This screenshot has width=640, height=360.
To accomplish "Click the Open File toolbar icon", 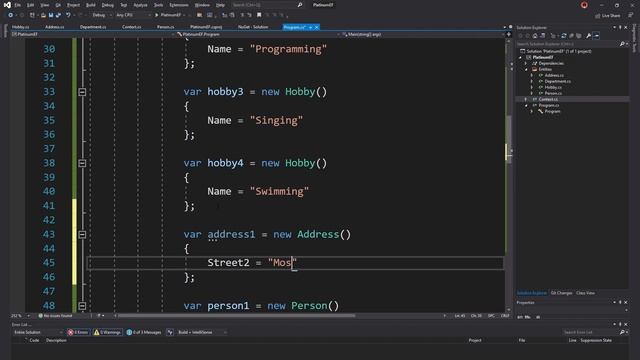I will click(x=43, y=15).
